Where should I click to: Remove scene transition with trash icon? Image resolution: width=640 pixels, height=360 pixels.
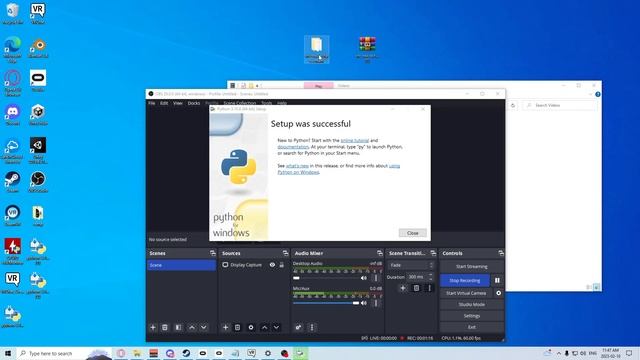point(416,288)
